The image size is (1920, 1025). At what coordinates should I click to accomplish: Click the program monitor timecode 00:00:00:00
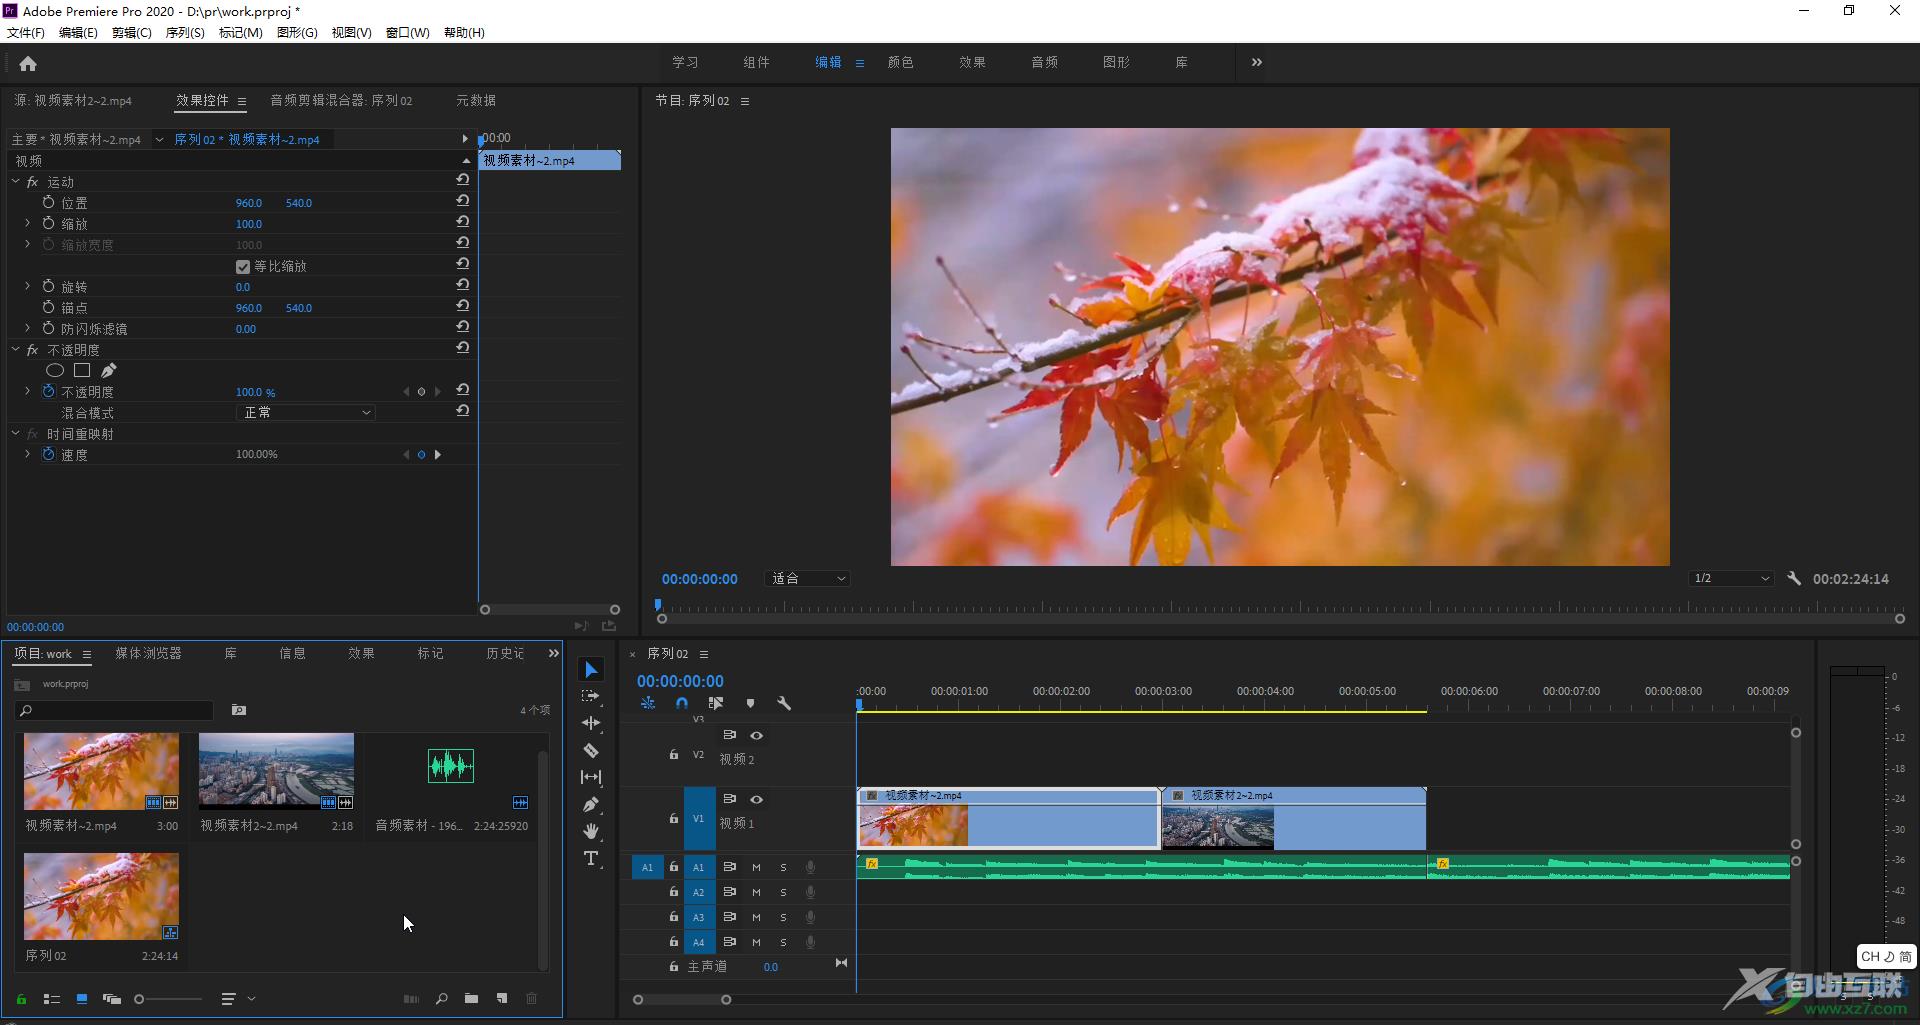[700, 579]
